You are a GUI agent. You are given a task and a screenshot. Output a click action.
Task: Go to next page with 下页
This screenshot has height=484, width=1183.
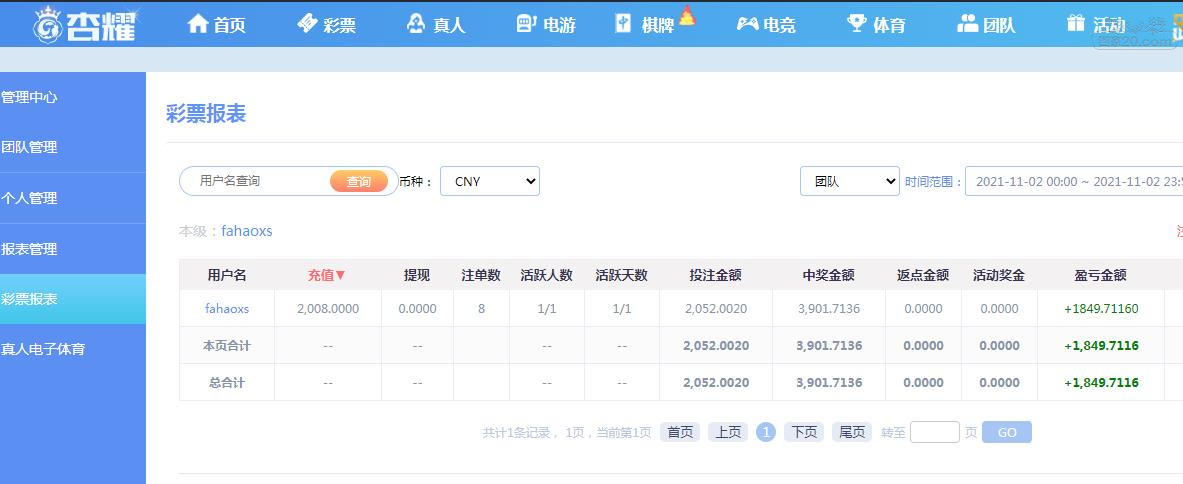coord(804,432)
